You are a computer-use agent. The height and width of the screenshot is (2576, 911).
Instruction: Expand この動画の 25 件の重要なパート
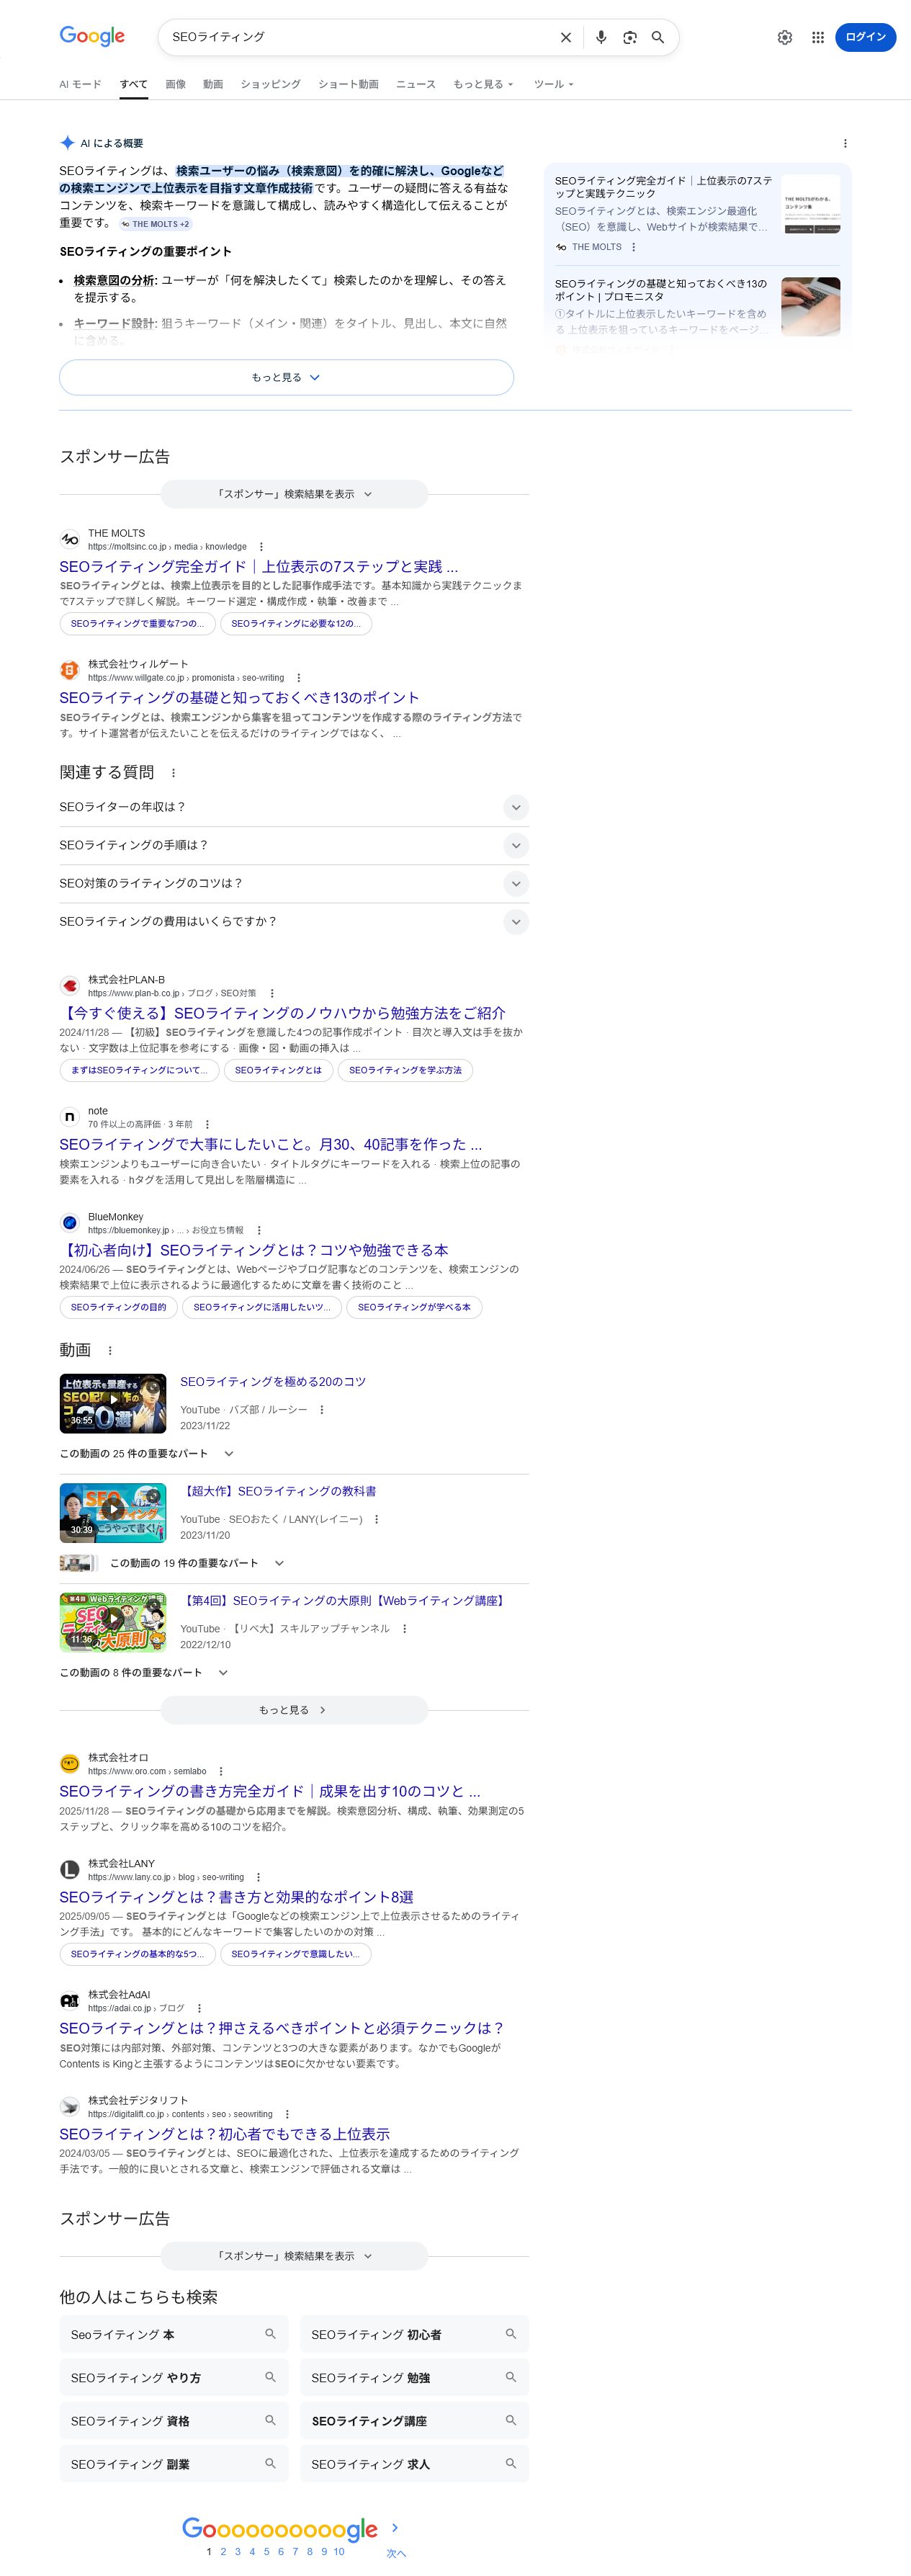146,1454
